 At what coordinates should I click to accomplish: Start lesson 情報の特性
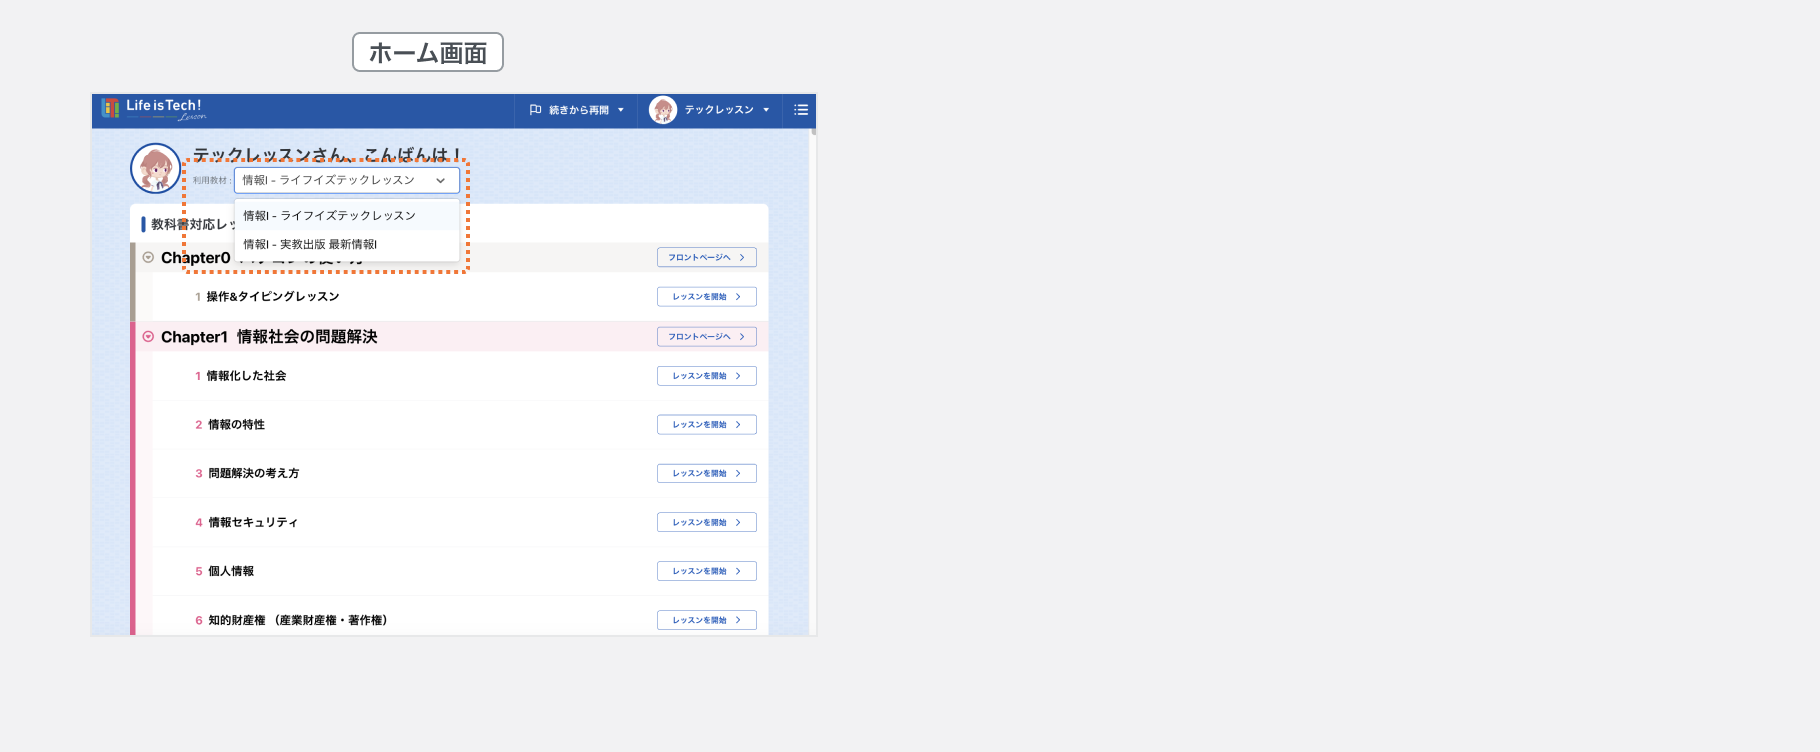pos(707,425)
